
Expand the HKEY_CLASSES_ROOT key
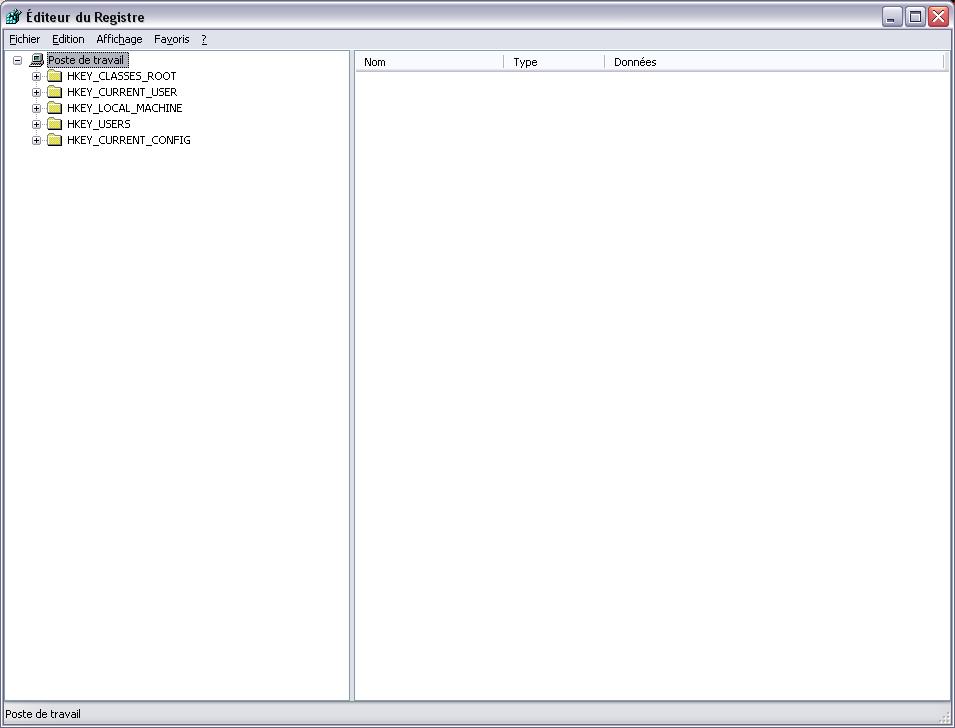pyautogui.click(x=37, y=77)
